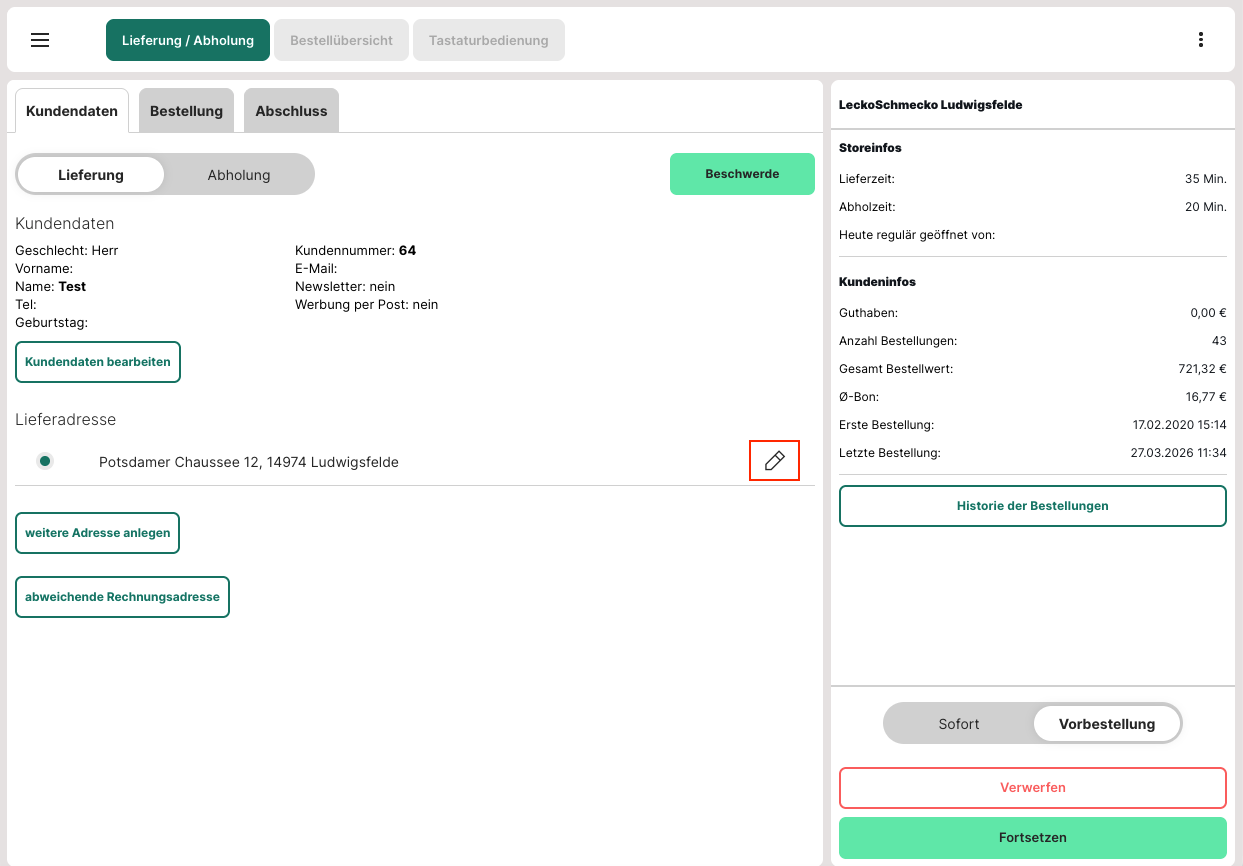
Task: Add another address via weitere Adresse anlegen
Action: point(98,533)
